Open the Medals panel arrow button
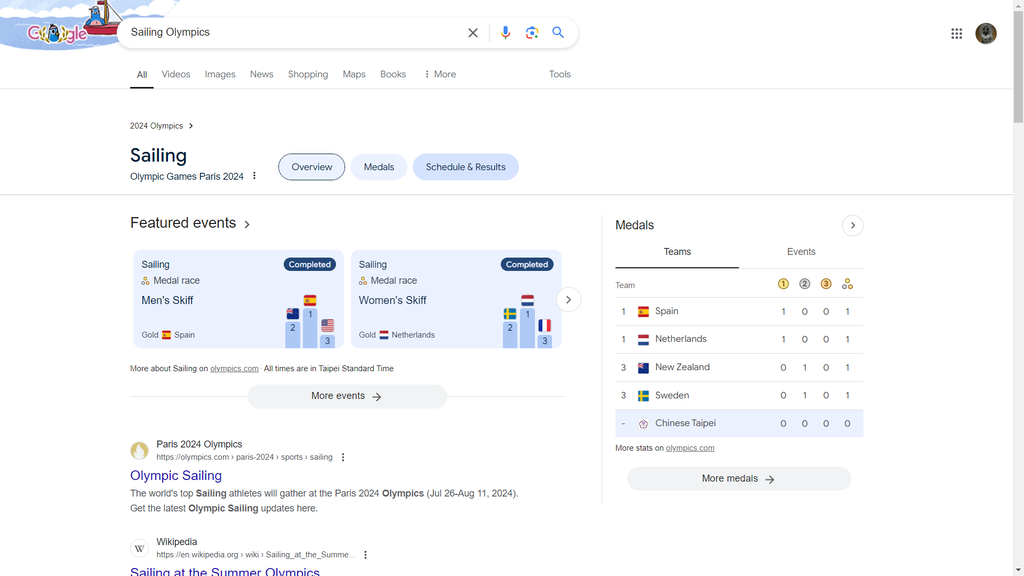Screen dimensions: 1024x576 coord(852,225)
